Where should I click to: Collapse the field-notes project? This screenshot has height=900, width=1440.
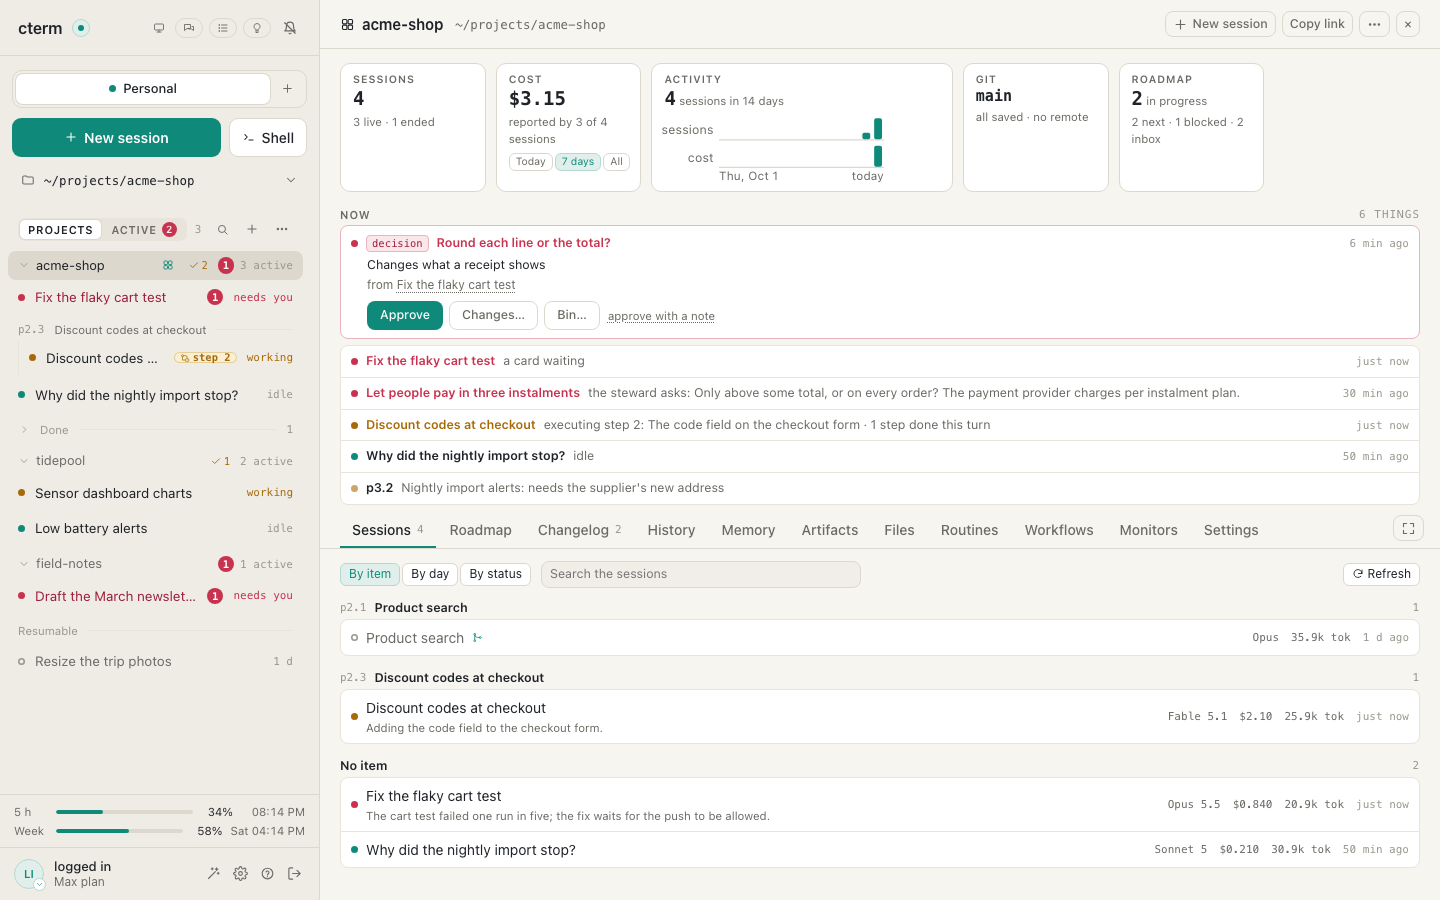point(24,564)
